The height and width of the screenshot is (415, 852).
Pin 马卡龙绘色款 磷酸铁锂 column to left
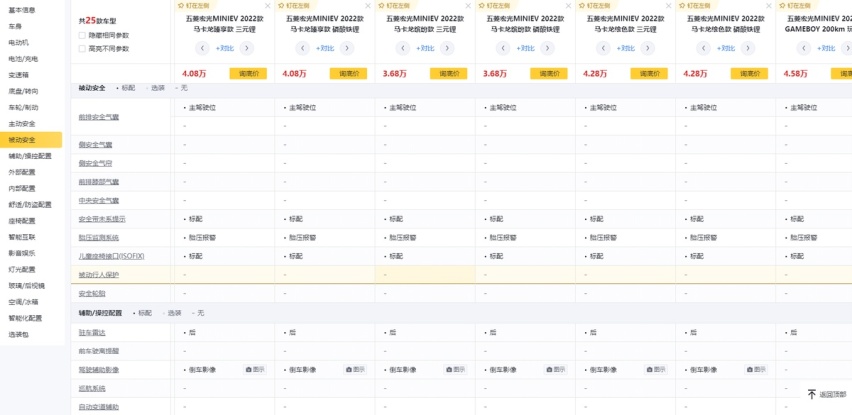[692, 5]
